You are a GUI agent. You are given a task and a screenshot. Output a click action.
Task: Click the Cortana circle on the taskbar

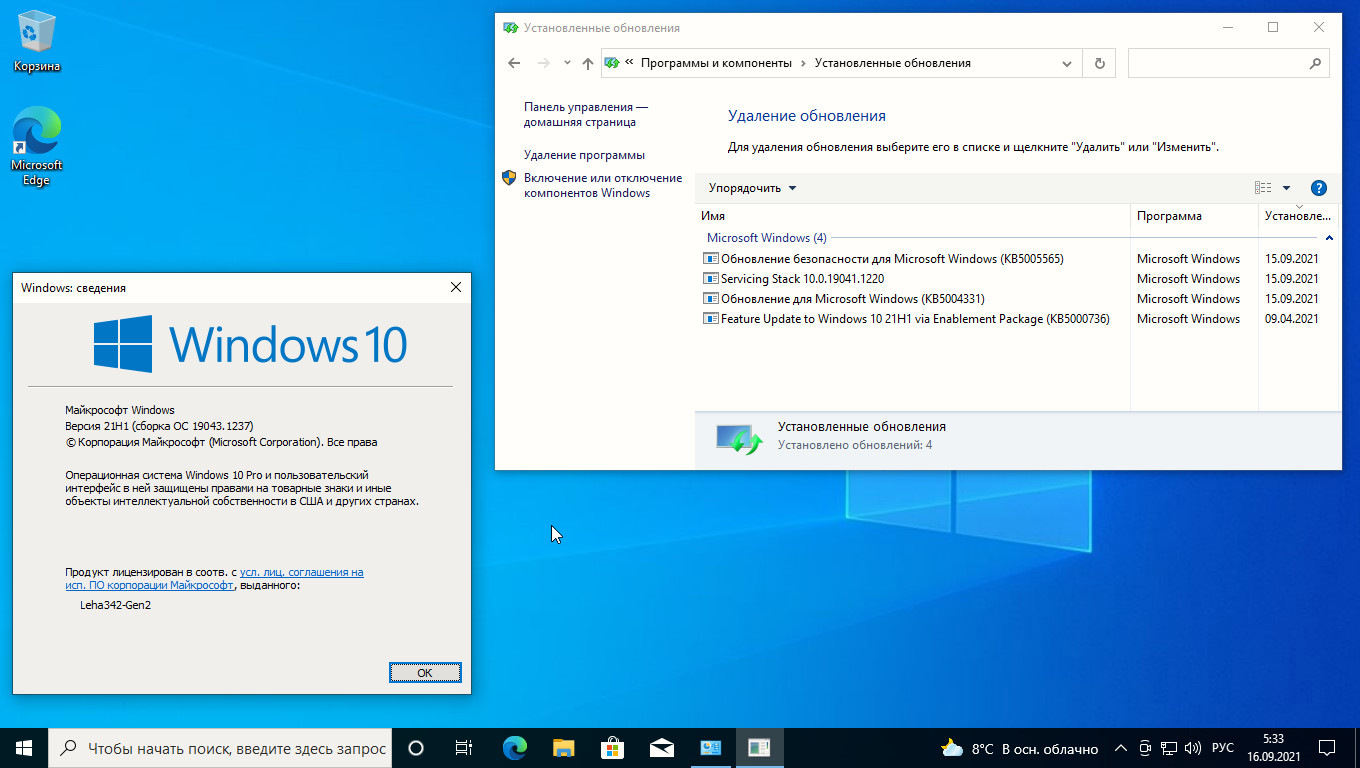(416, 748)
